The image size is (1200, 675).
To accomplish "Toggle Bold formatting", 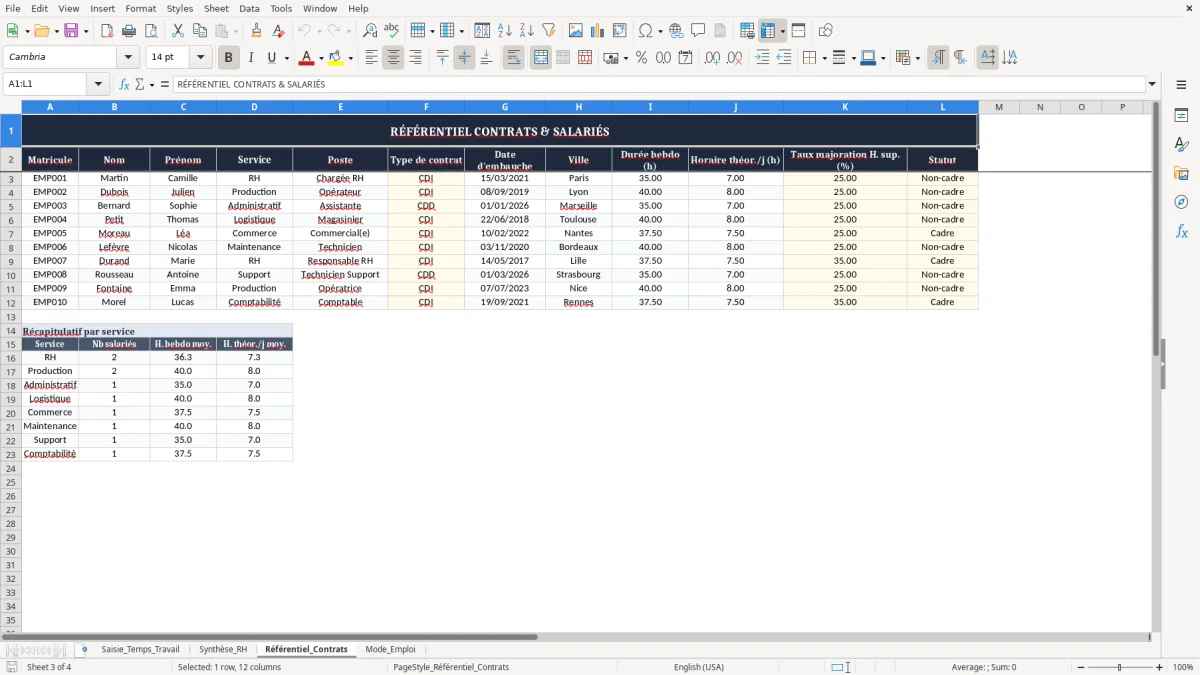I will (229, 58).
